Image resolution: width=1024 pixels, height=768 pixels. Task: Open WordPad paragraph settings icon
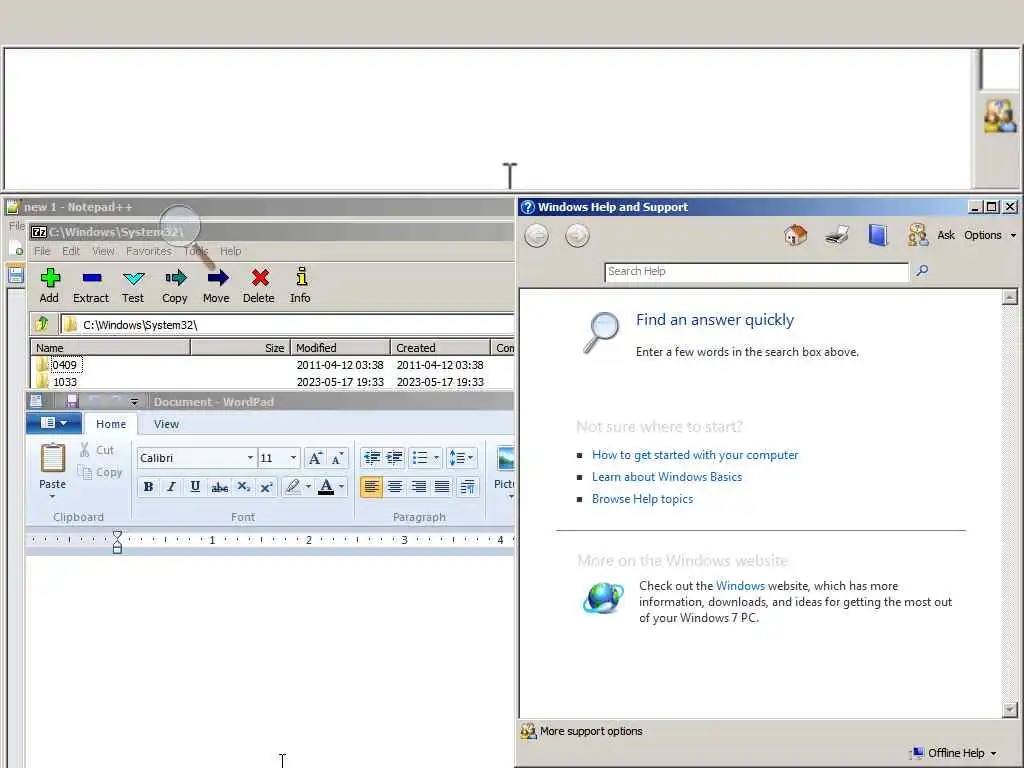pyautogui.click(x=468, y=487)
